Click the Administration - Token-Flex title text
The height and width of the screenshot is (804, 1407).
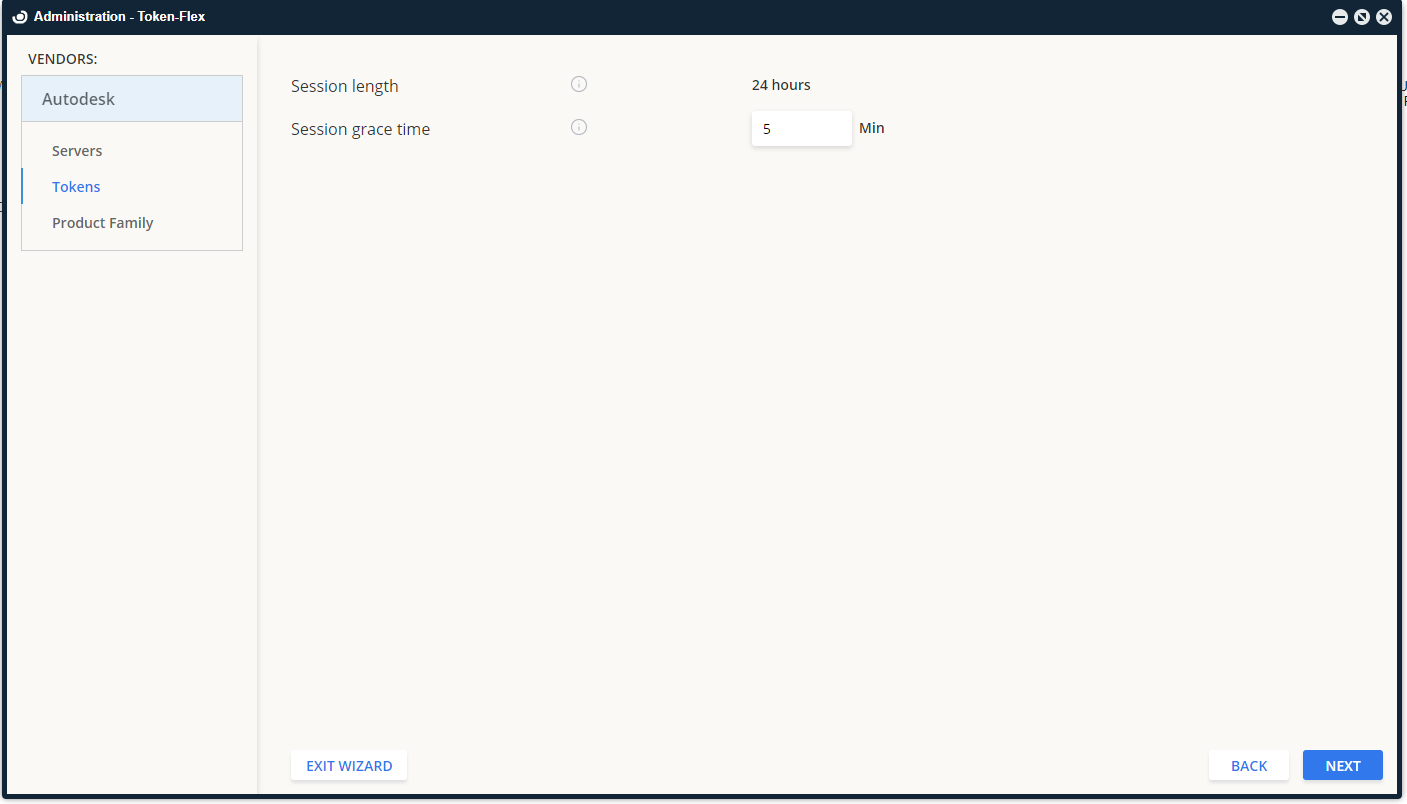pos(119,17)
